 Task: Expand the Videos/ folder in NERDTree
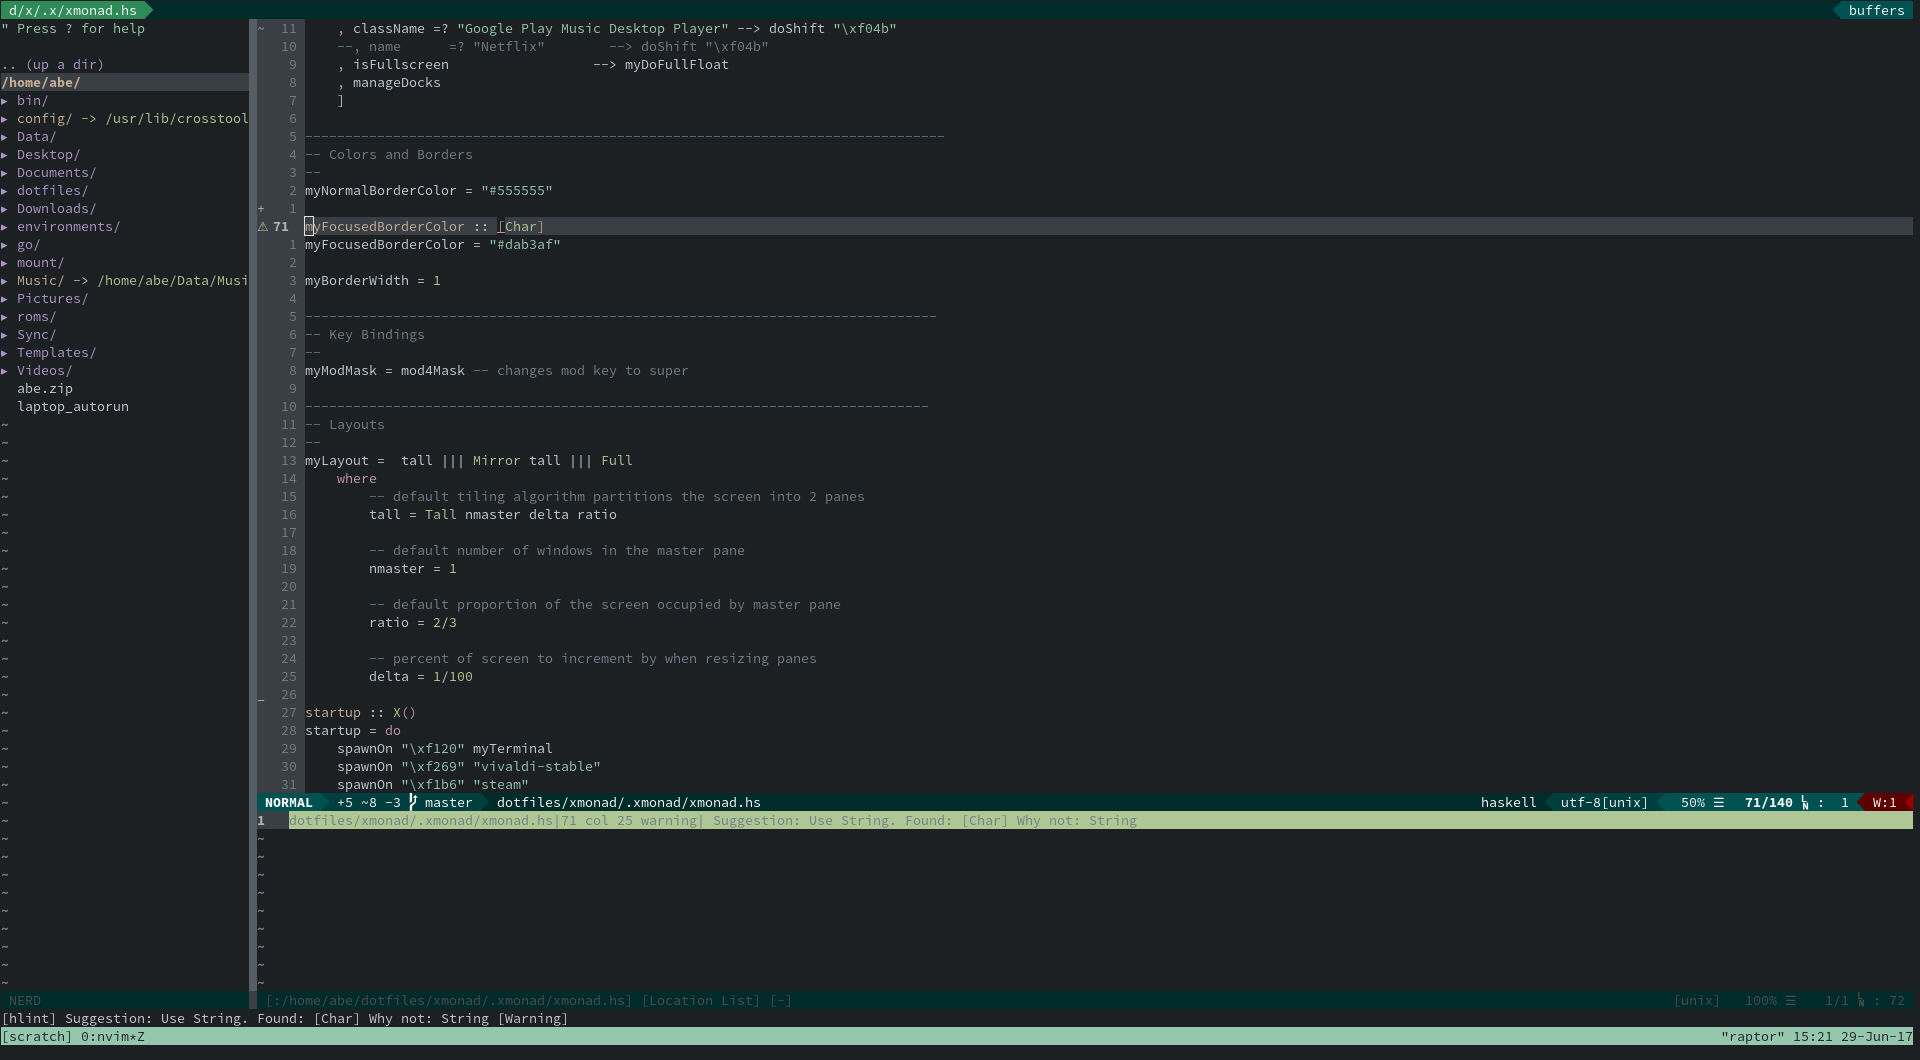click(44, 370)
